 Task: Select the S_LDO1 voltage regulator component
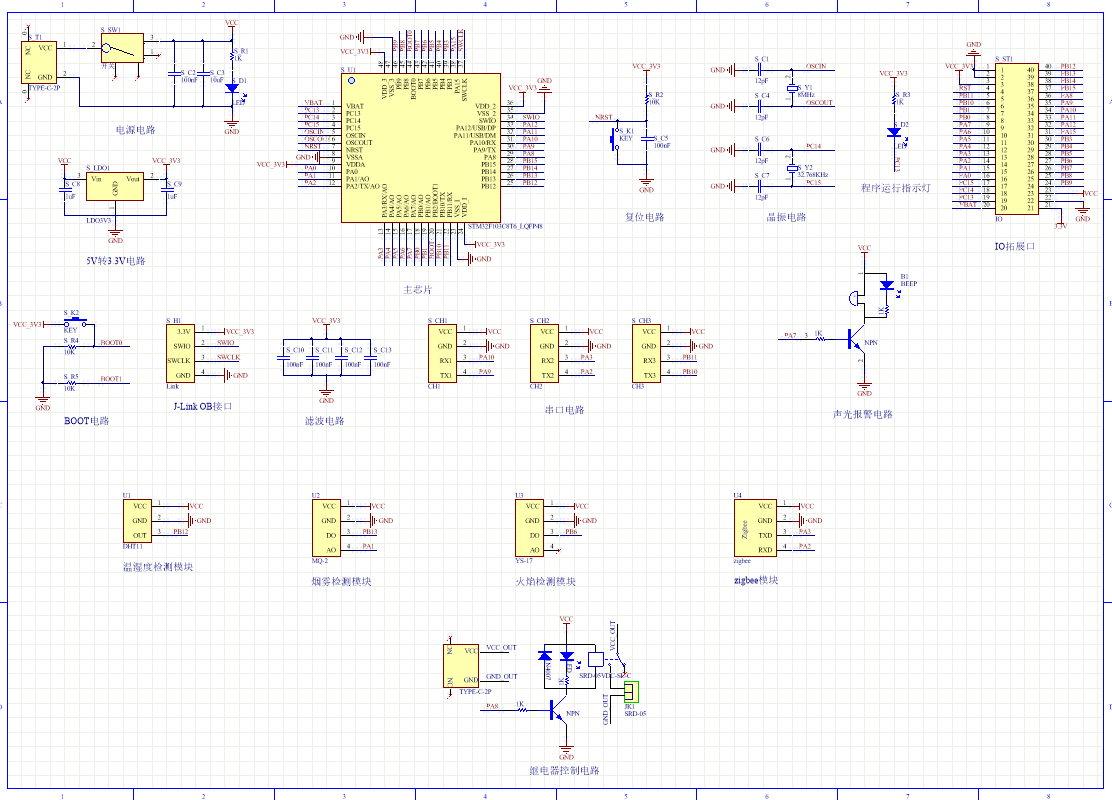coord(115,186)
